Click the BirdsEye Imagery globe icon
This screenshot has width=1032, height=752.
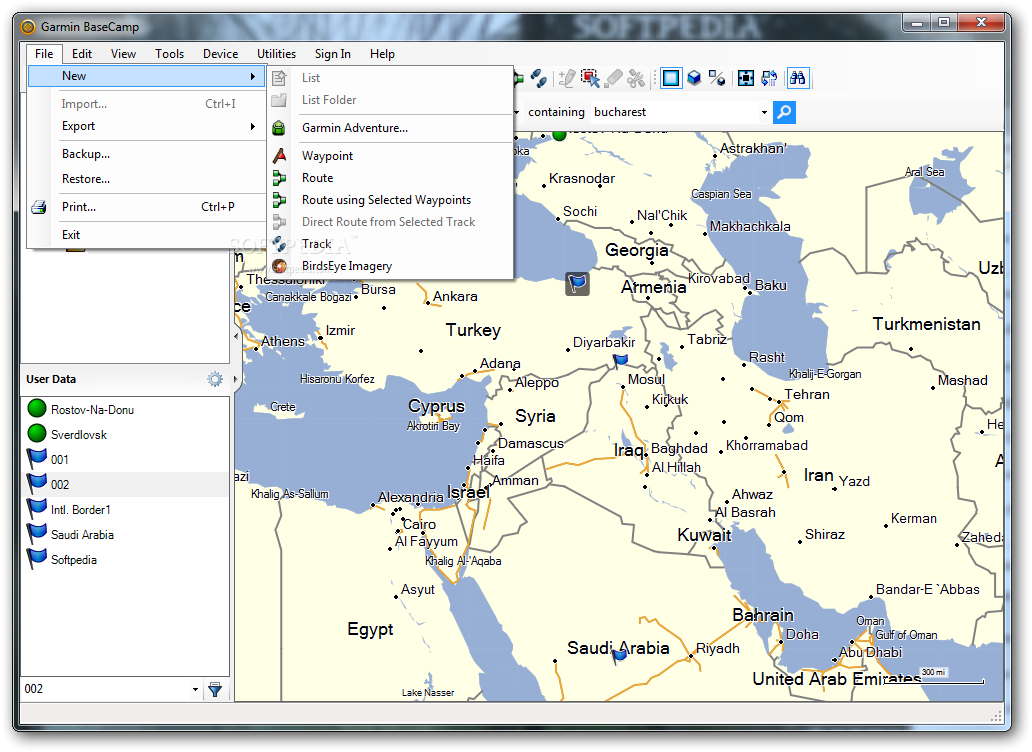[279, 266]
